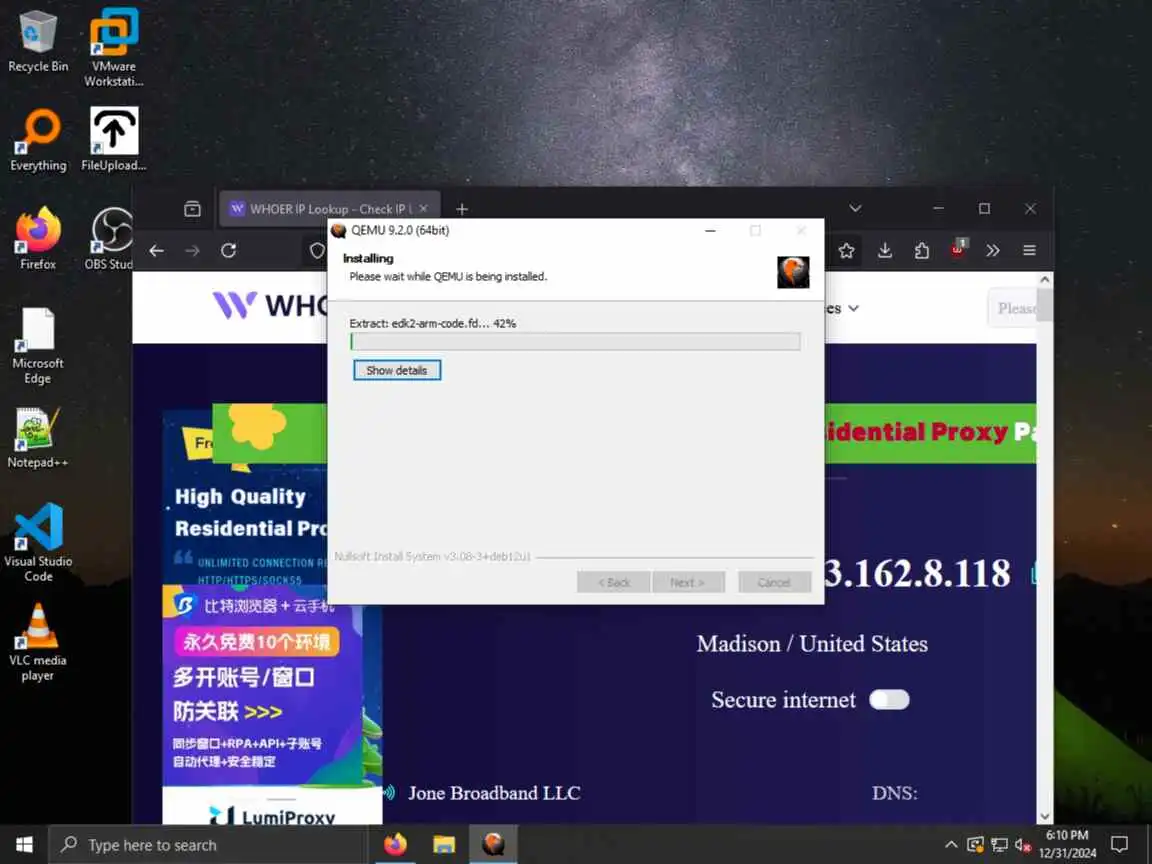Viewport: 1152px width, 864px height.
Task: Click the tracking protection shield icon
Action: point(317,251)
